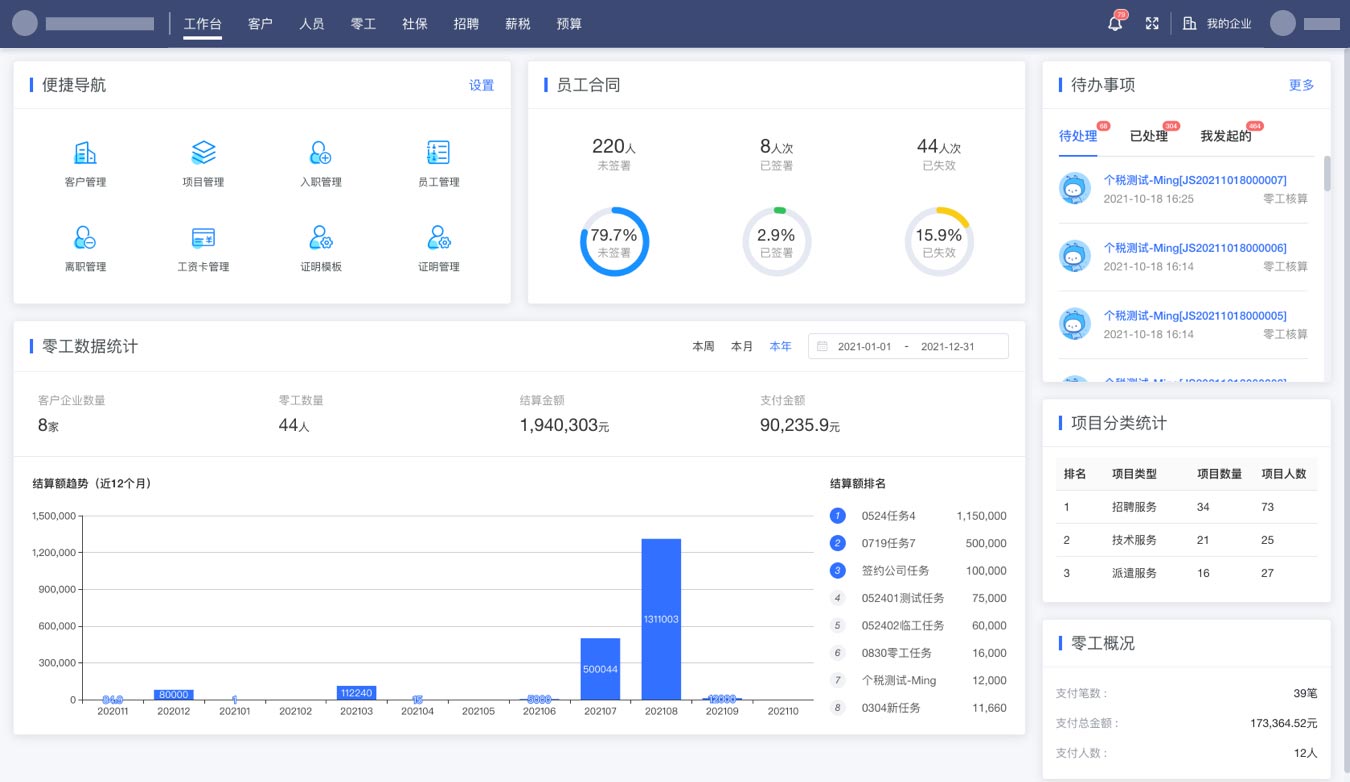Open the 员工管理 icon
The height and width of the screenshot is (782, 1350).
[x=438, y=153]
